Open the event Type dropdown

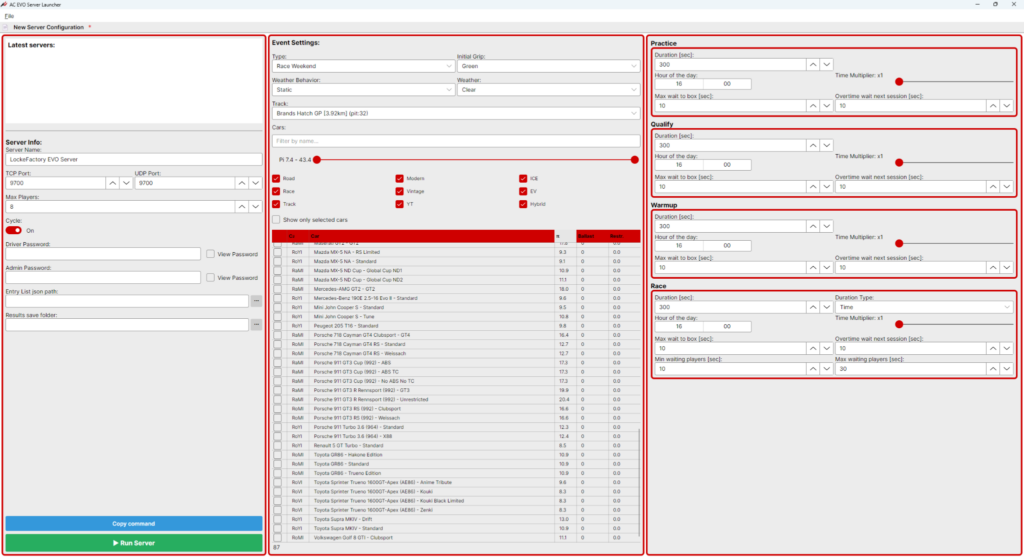pos(363,66)
